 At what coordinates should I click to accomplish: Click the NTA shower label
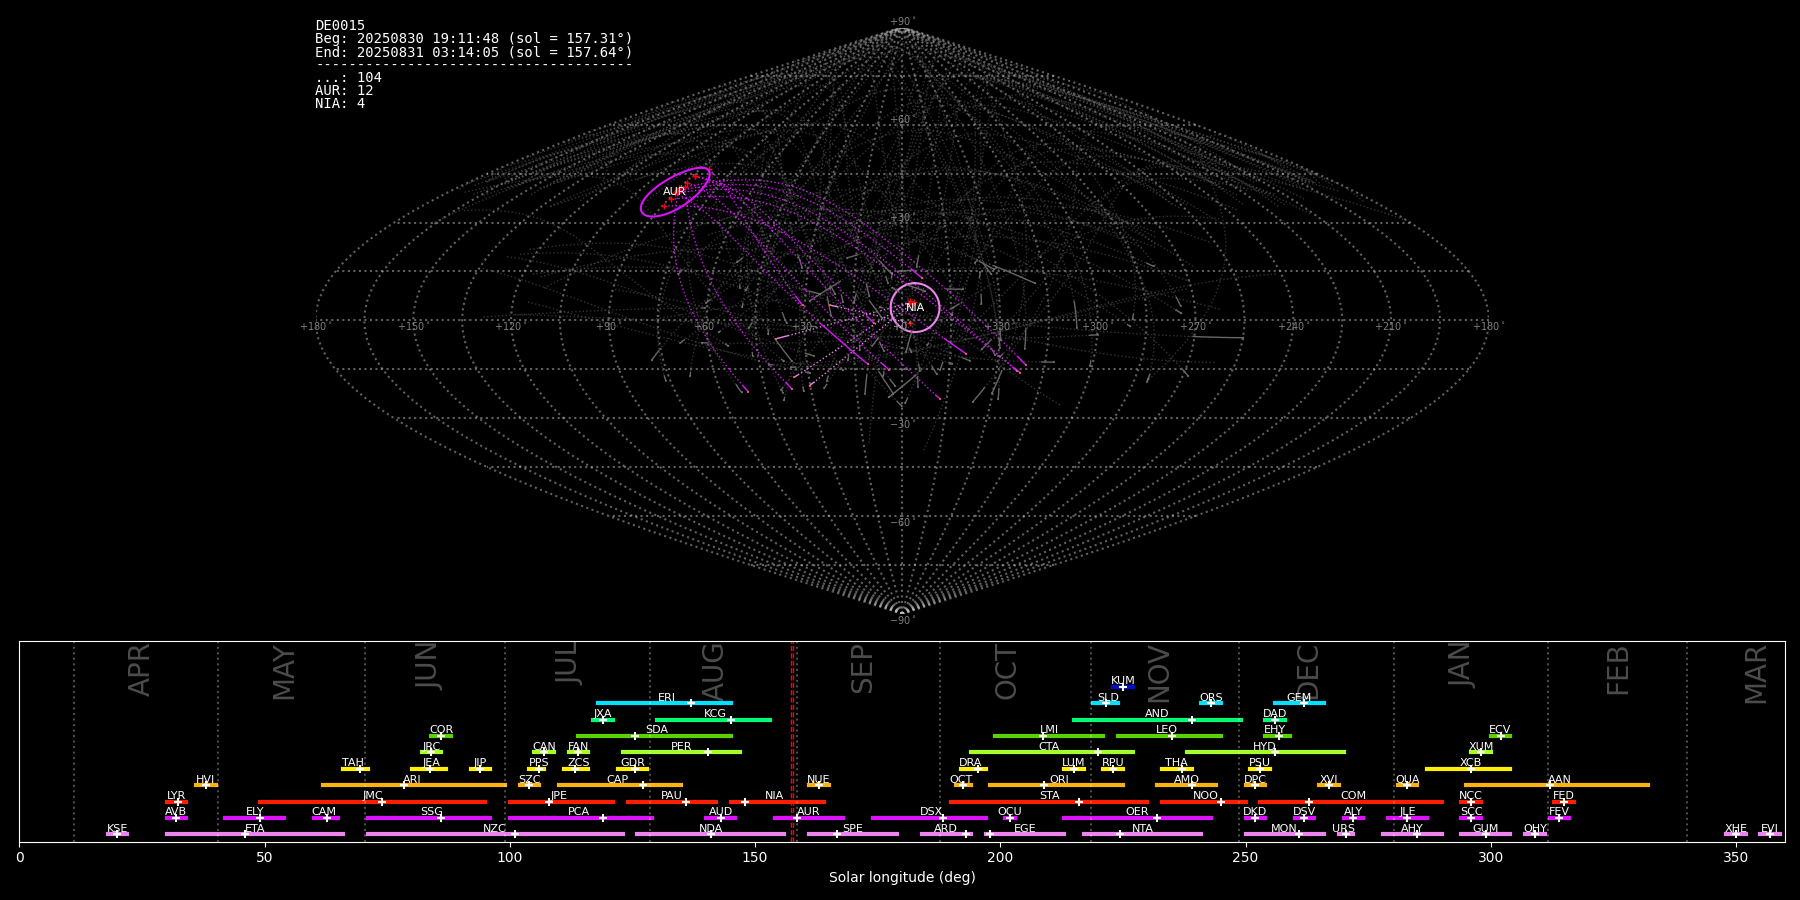[1142, 829]
